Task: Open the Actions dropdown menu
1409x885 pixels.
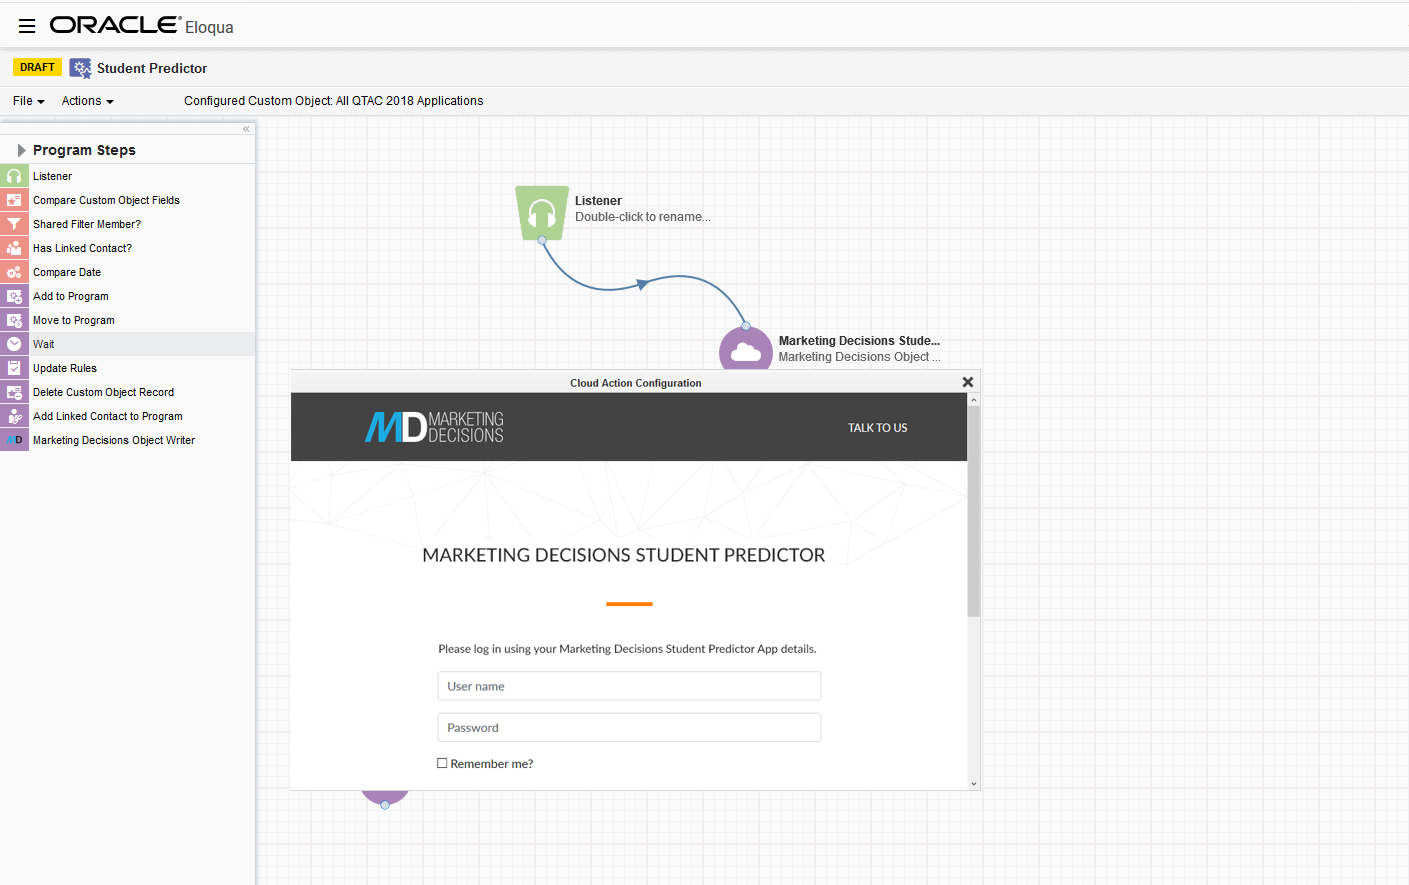Action: pos(88,101)
